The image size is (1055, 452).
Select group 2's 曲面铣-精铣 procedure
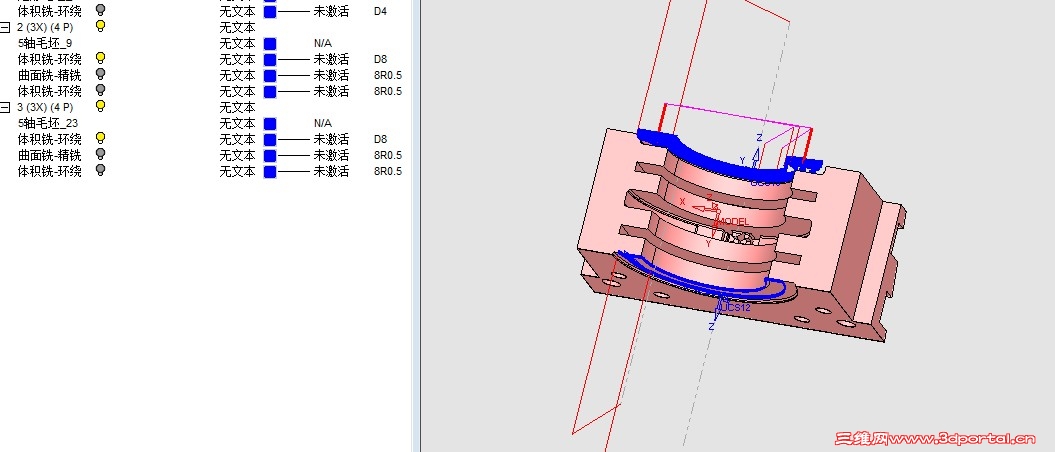[x=50, y=75]
